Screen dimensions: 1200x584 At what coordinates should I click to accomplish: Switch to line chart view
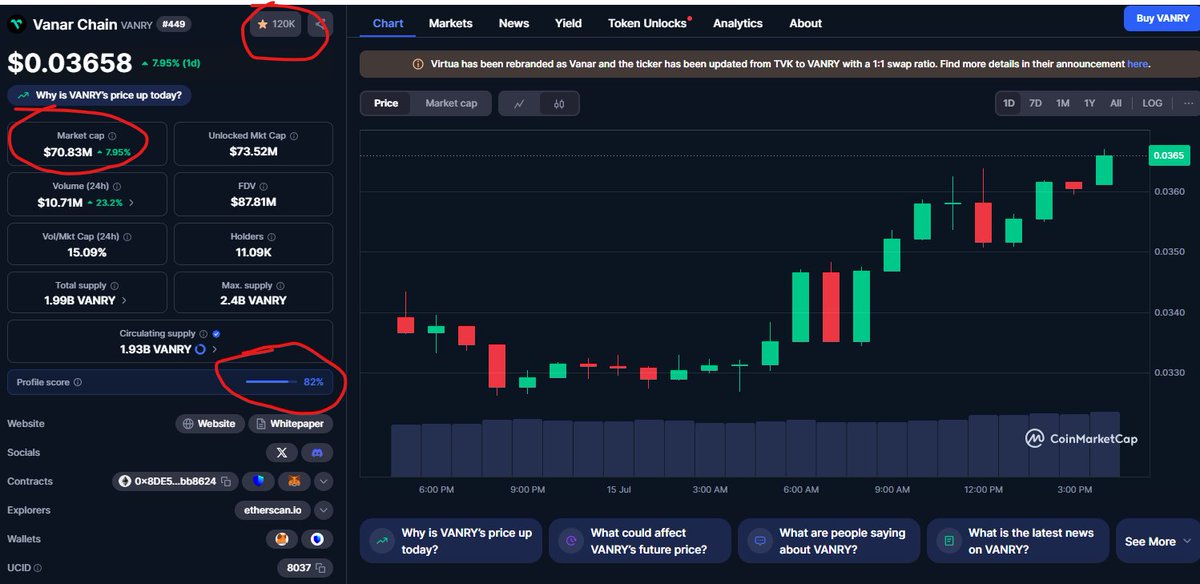520,103
